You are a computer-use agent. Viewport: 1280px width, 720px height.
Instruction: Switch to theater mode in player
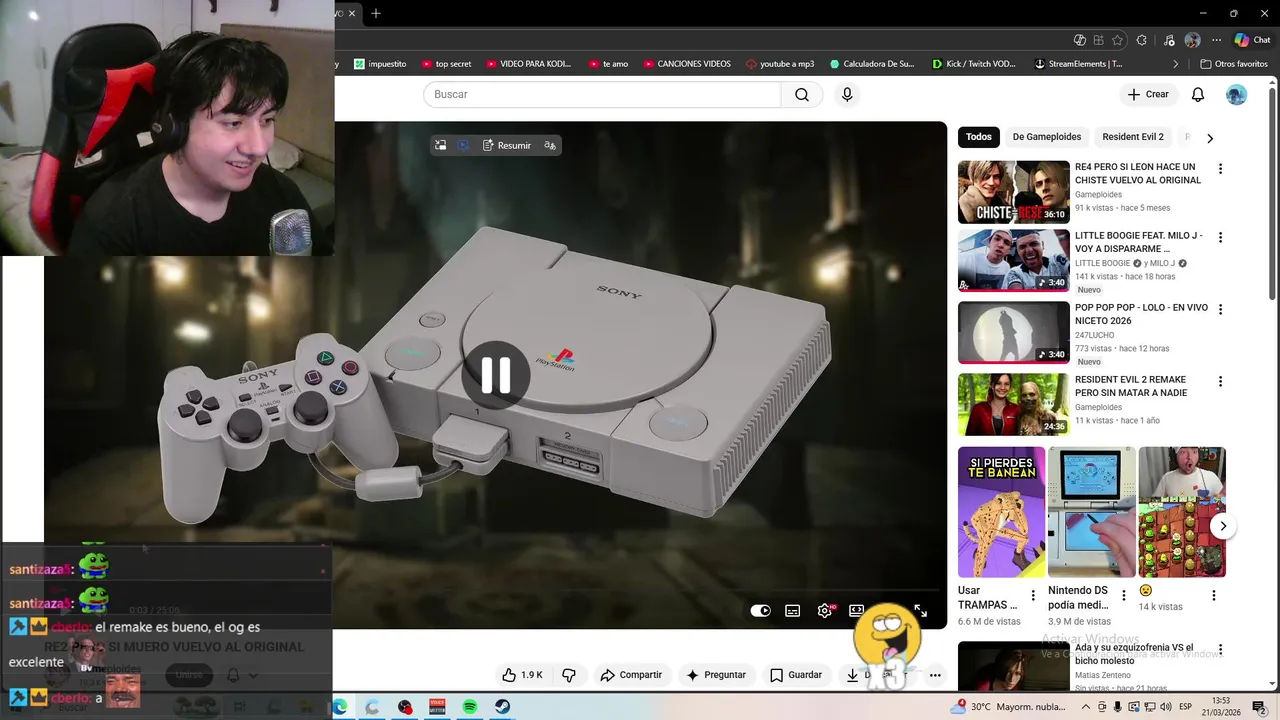pyautogui.click(x=857, y=610)
